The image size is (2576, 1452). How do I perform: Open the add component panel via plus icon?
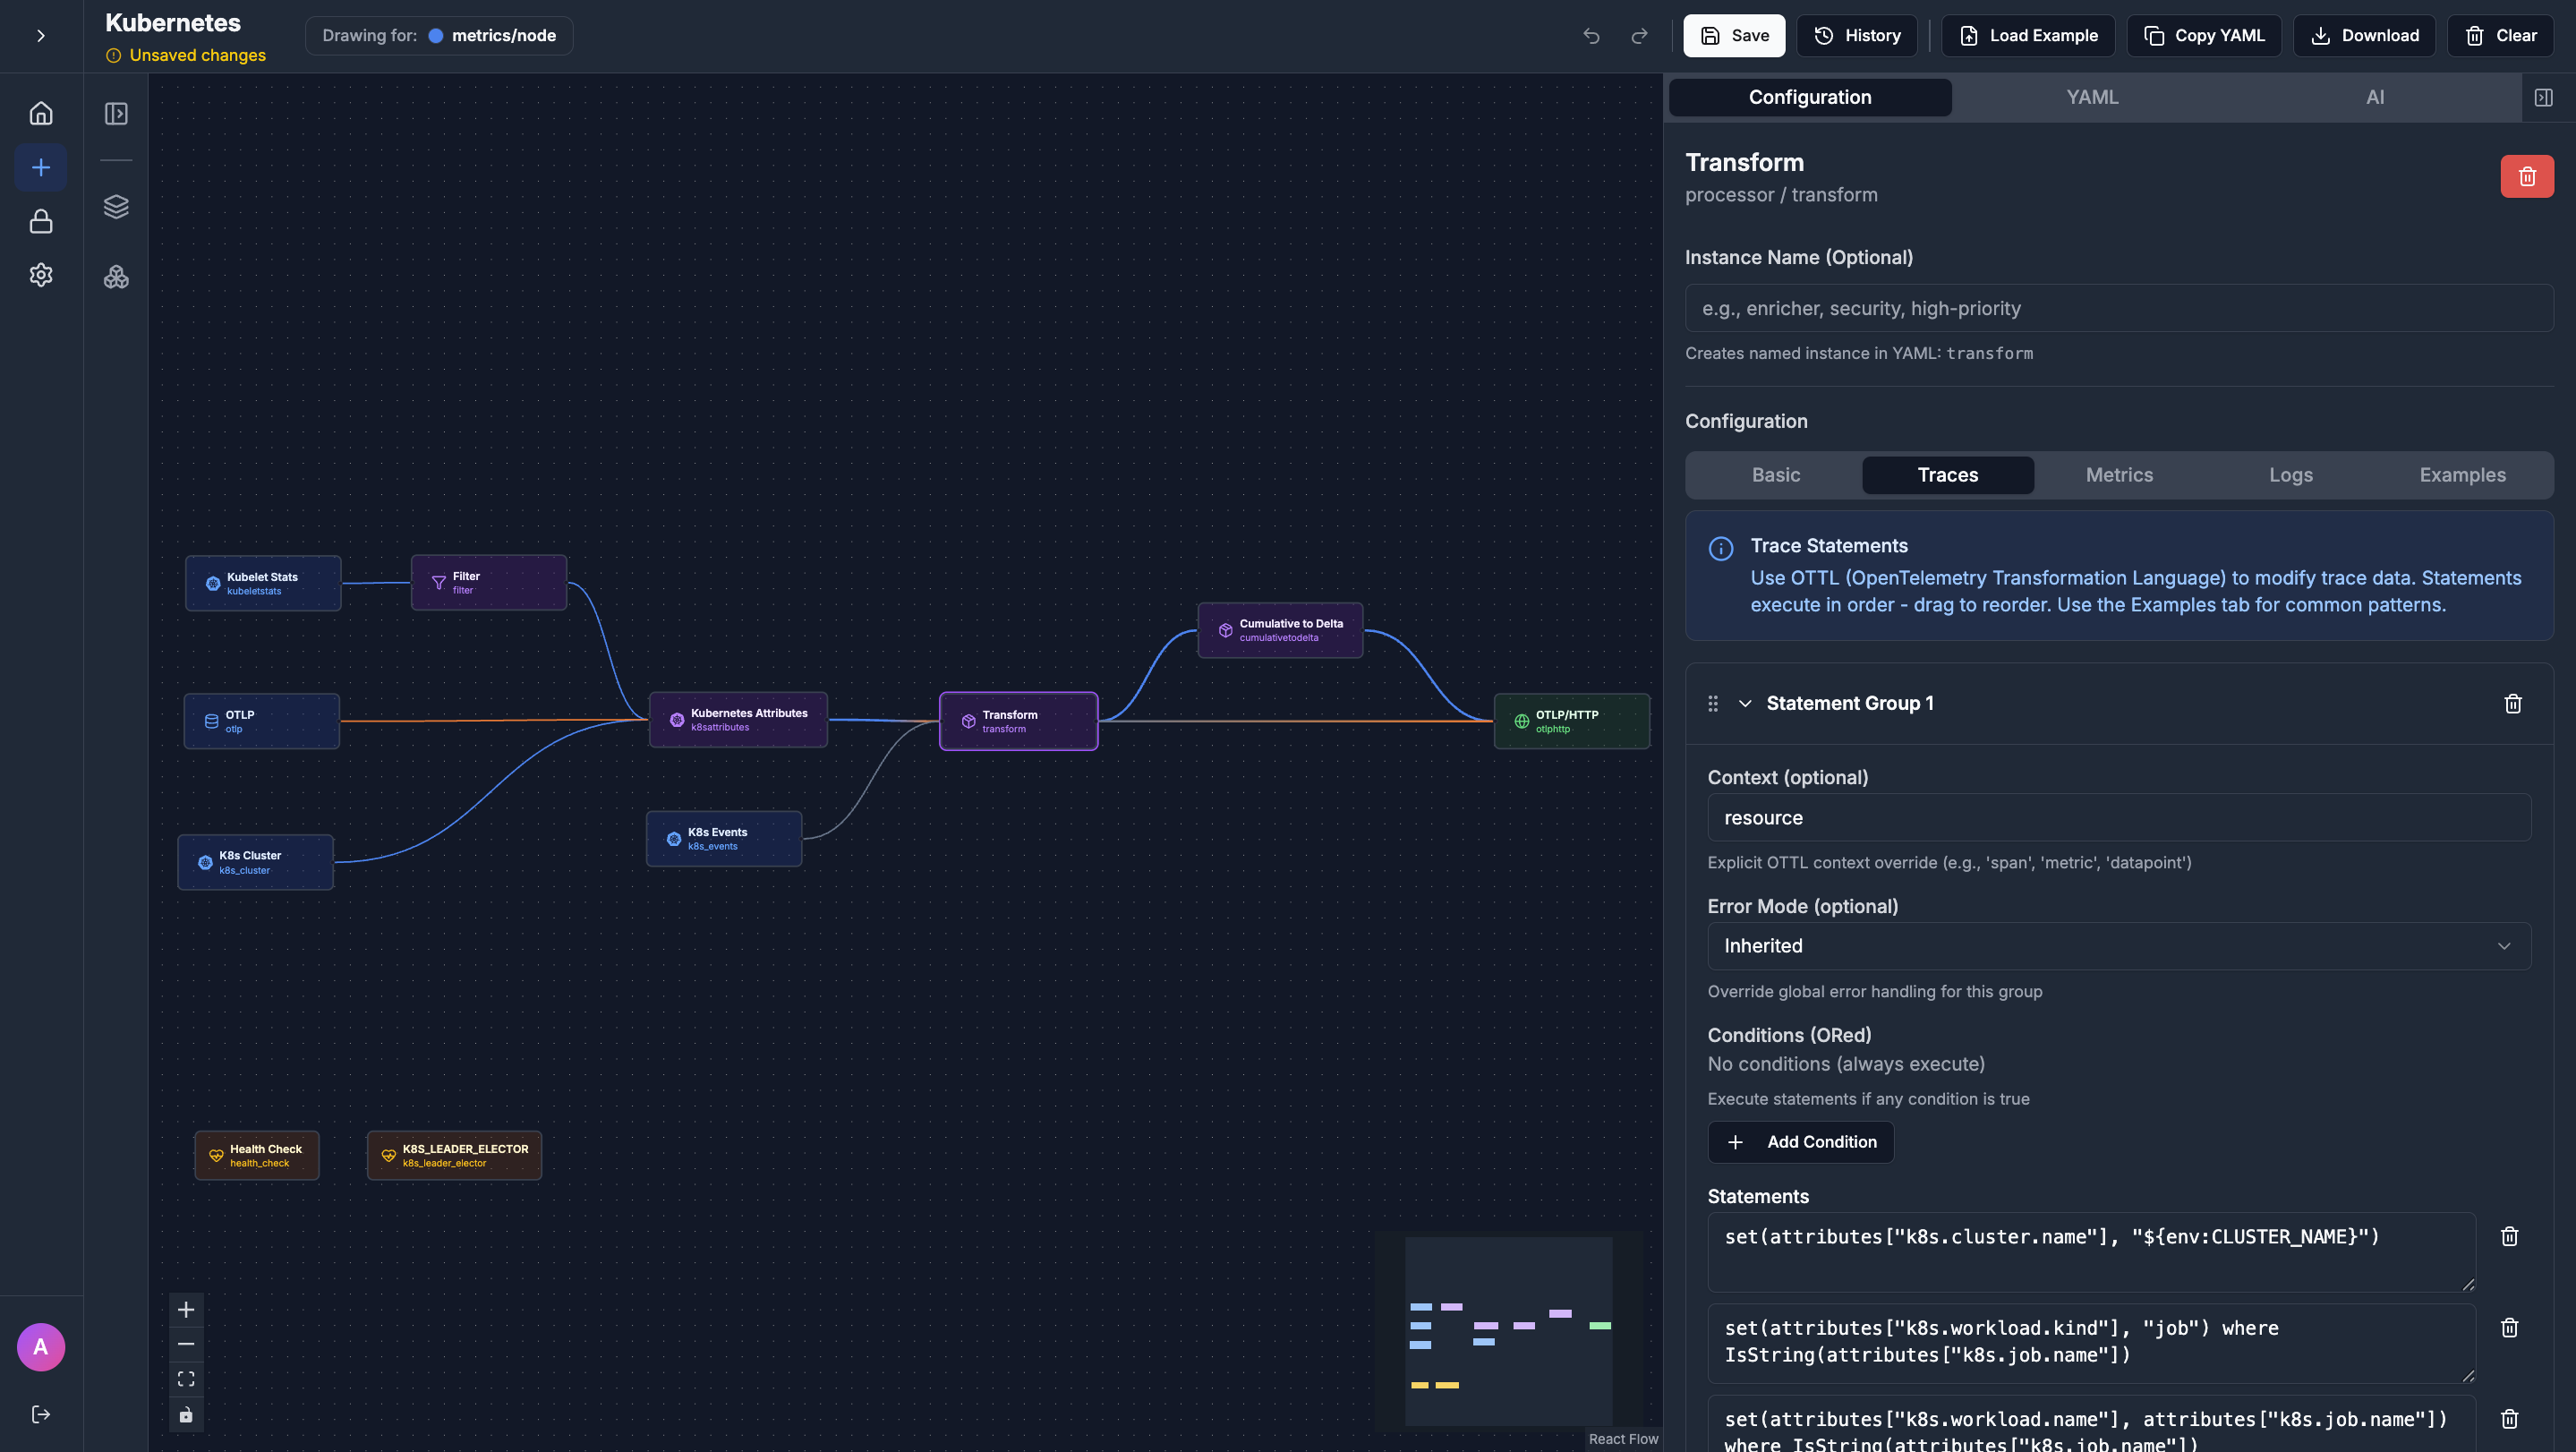(41, 167)
